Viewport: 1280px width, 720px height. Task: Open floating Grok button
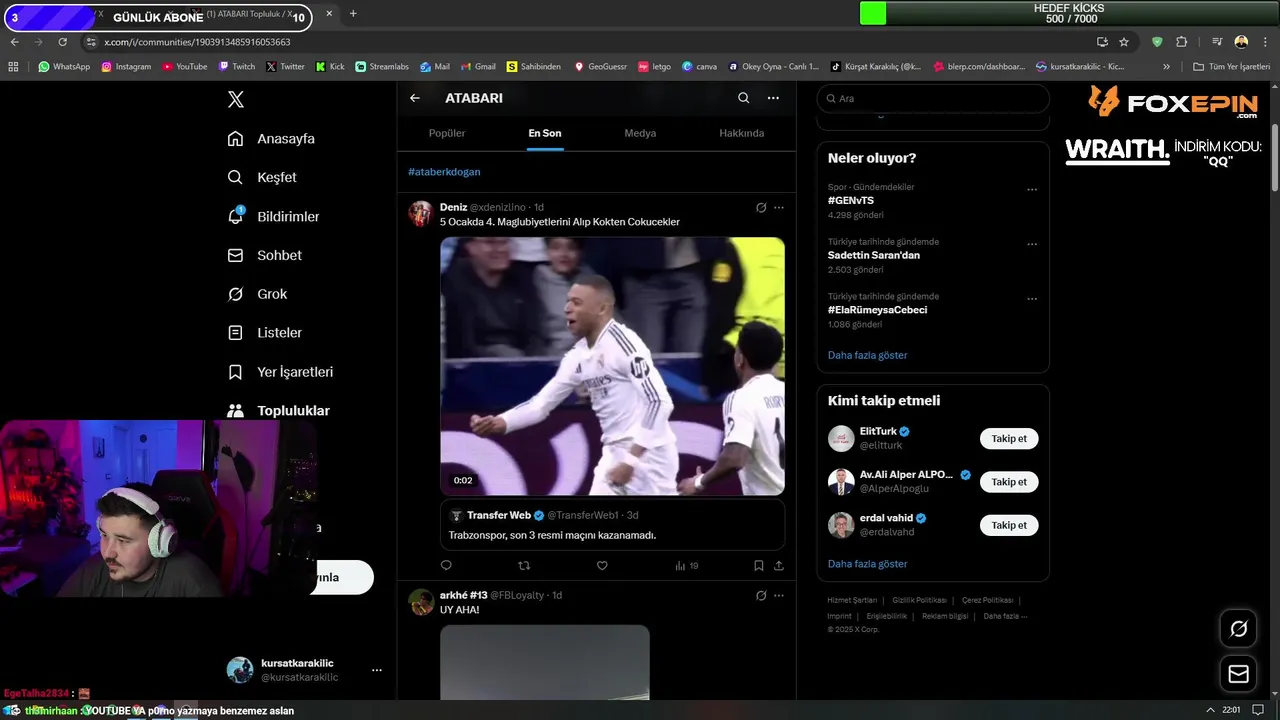(x=1238, y=629)
